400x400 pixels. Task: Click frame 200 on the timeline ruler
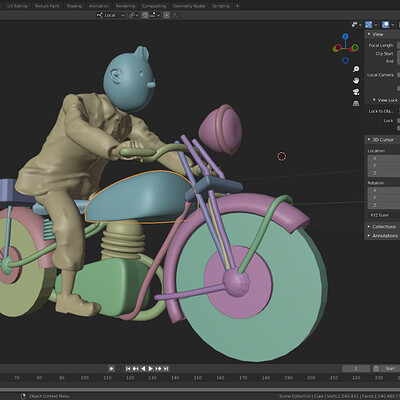coord(311,378)
